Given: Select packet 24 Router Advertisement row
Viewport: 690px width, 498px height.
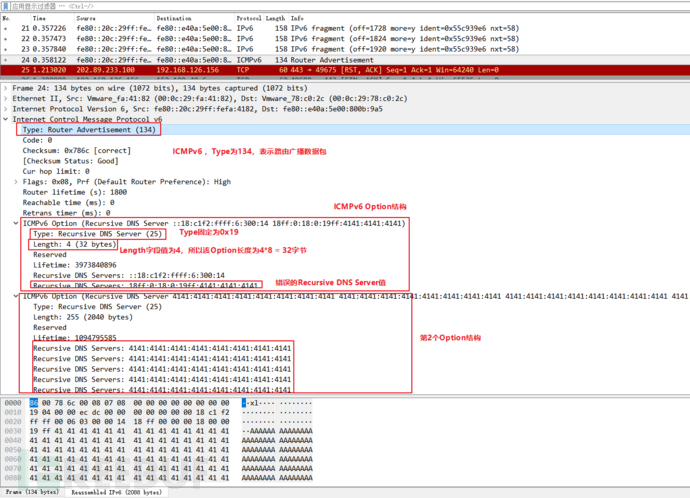Looking at the screenshot, I should pos(345,60).
